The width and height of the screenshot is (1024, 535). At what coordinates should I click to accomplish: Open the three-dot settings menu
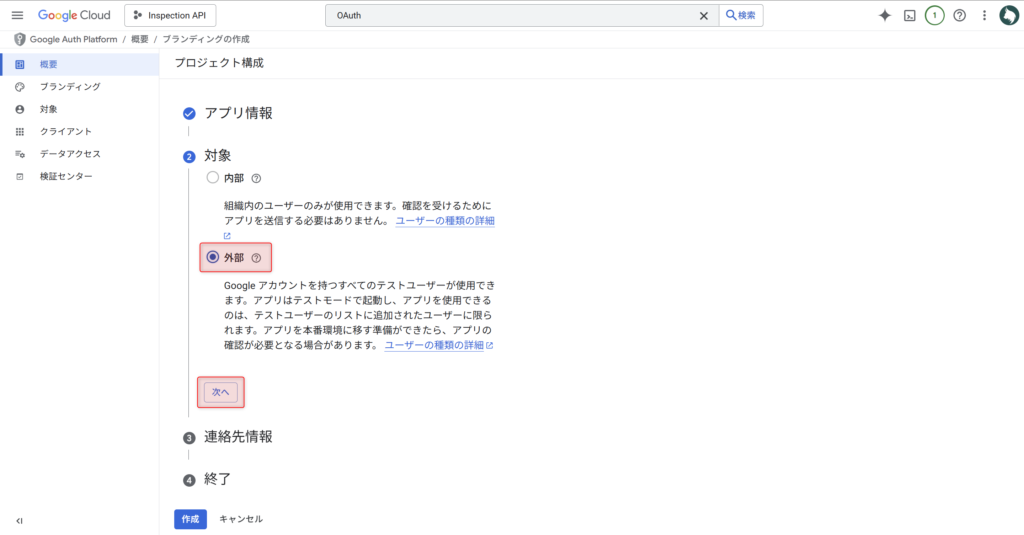click(984, 16)
